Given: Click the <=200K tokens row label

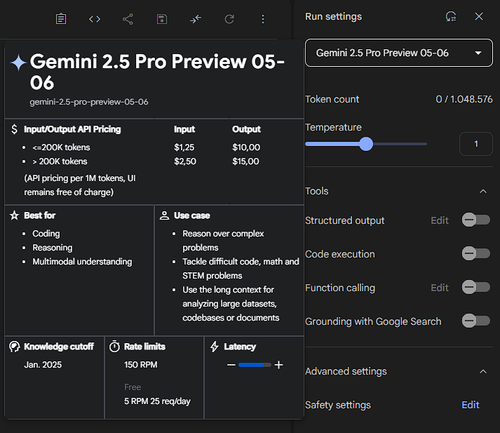Looking at the screenshot, I should [x=61, y=147].
